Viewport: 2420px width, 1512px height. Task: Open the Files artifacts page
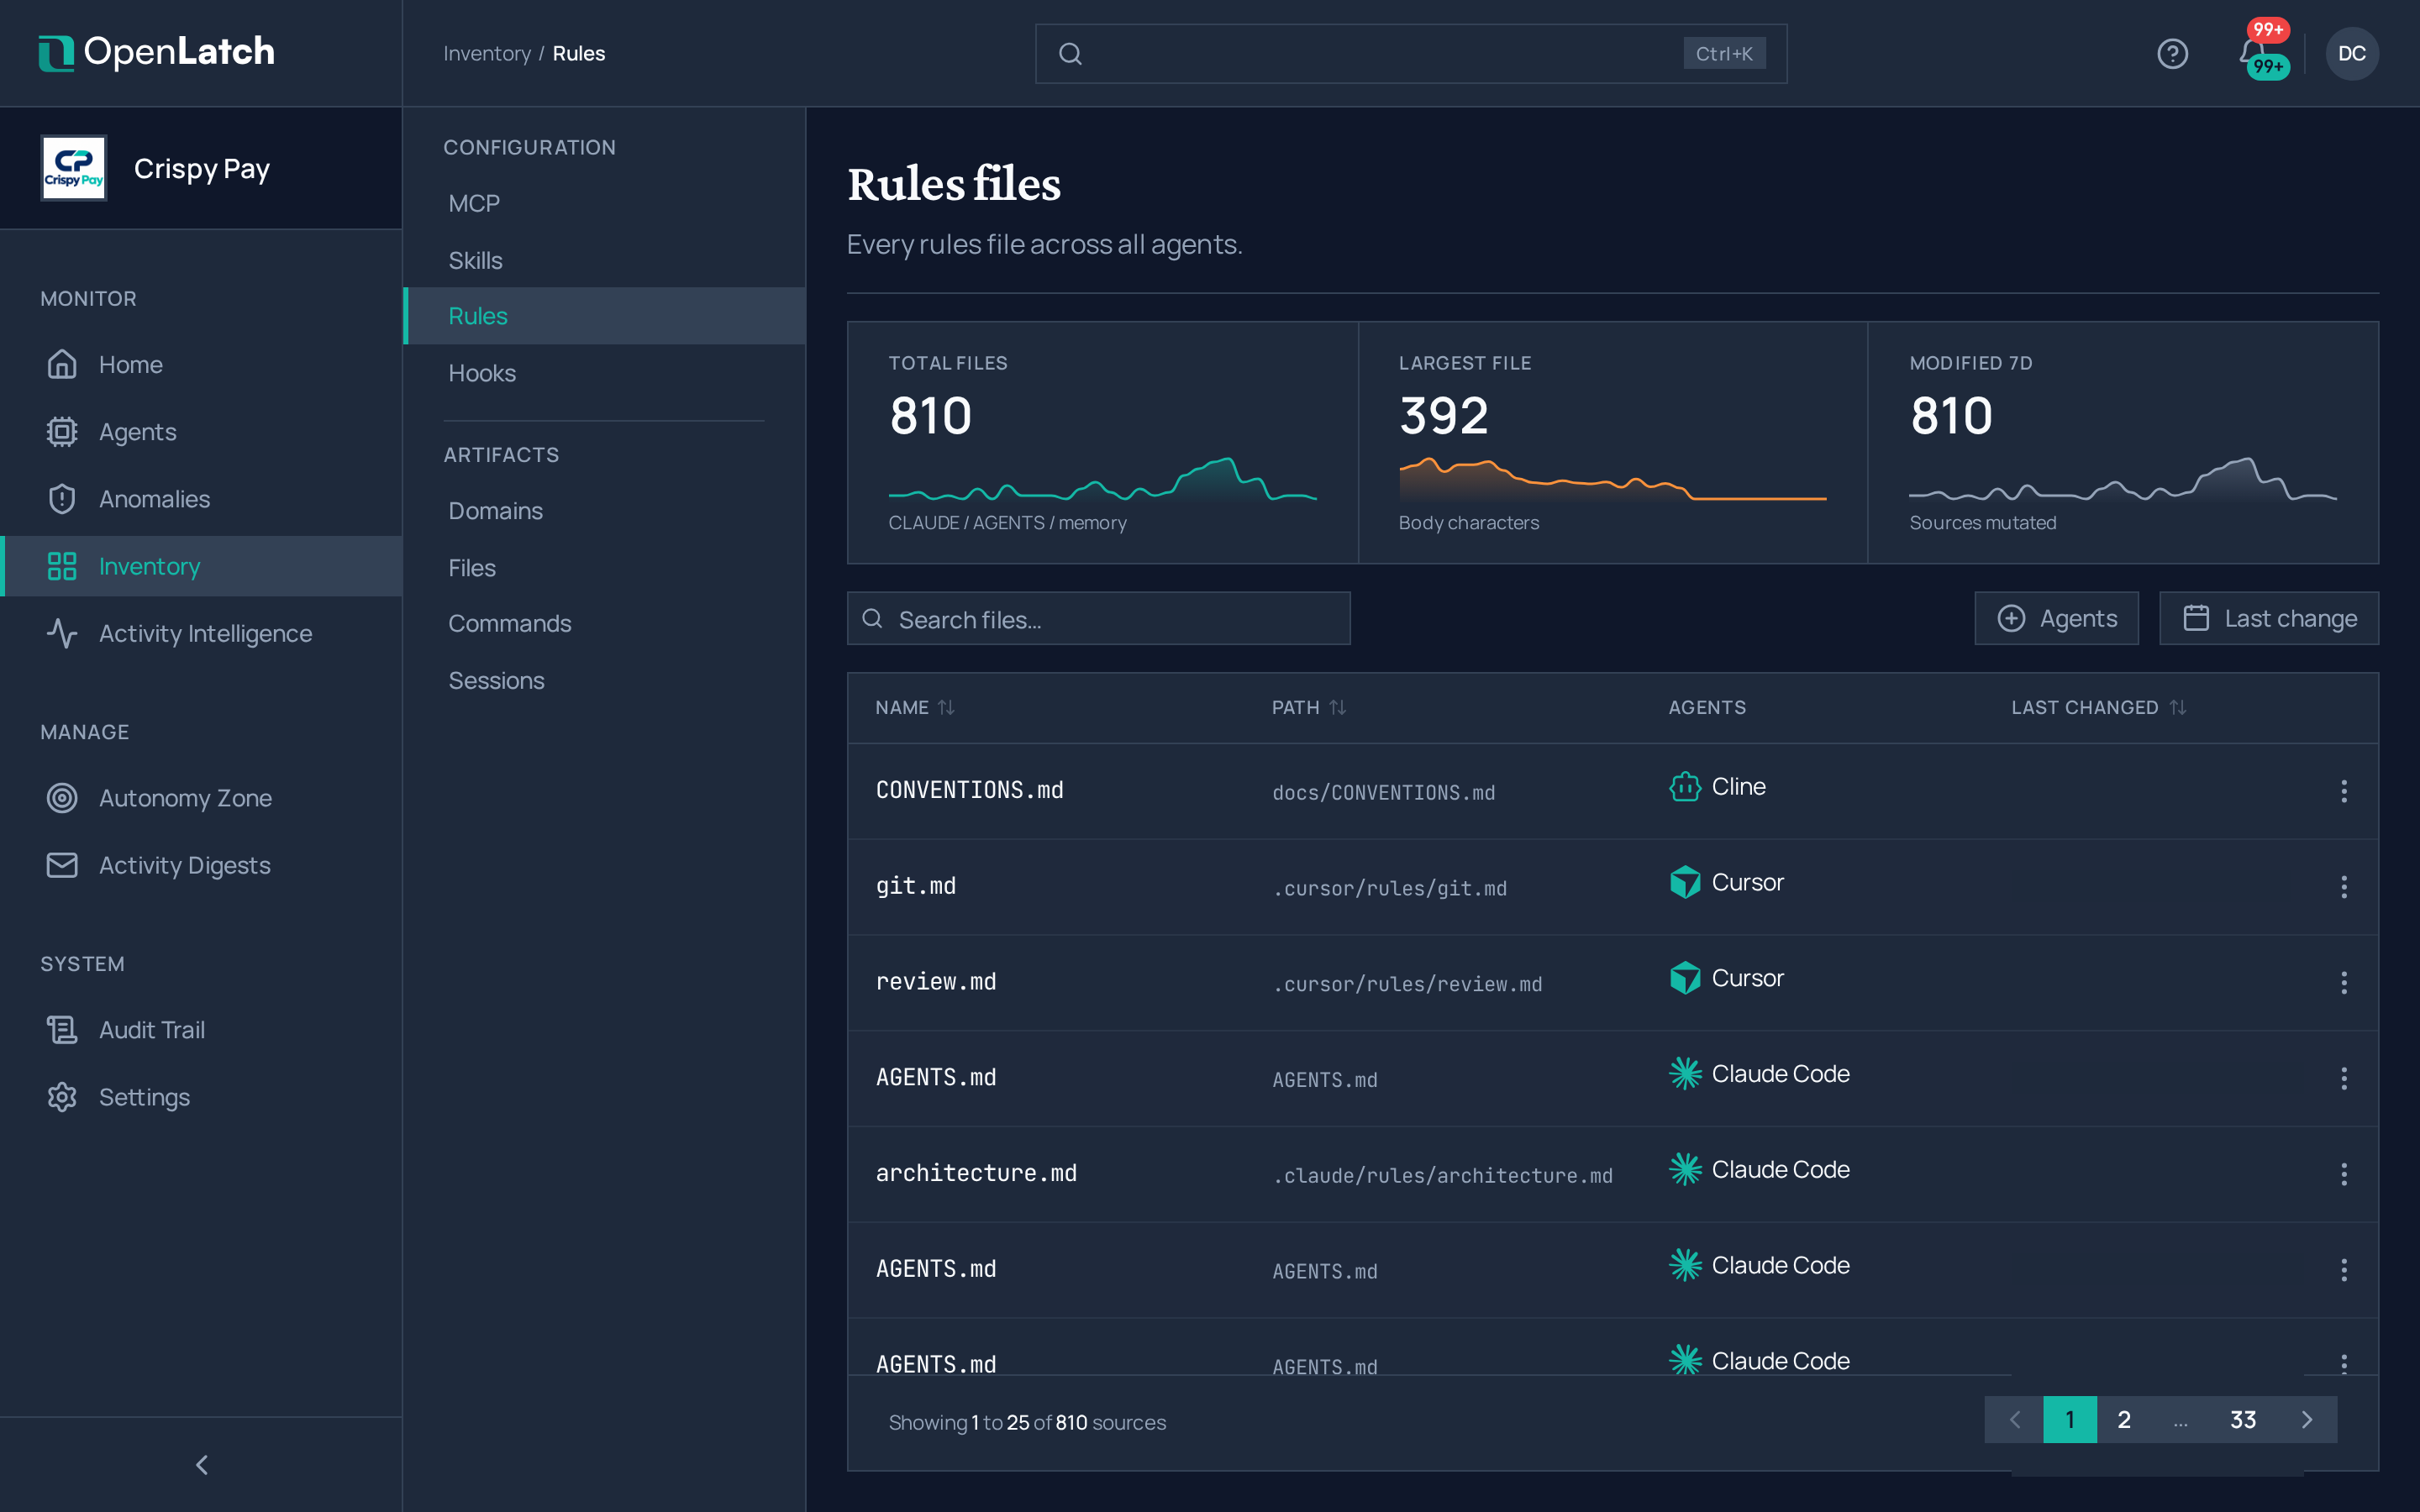click(x=604, y=568)
